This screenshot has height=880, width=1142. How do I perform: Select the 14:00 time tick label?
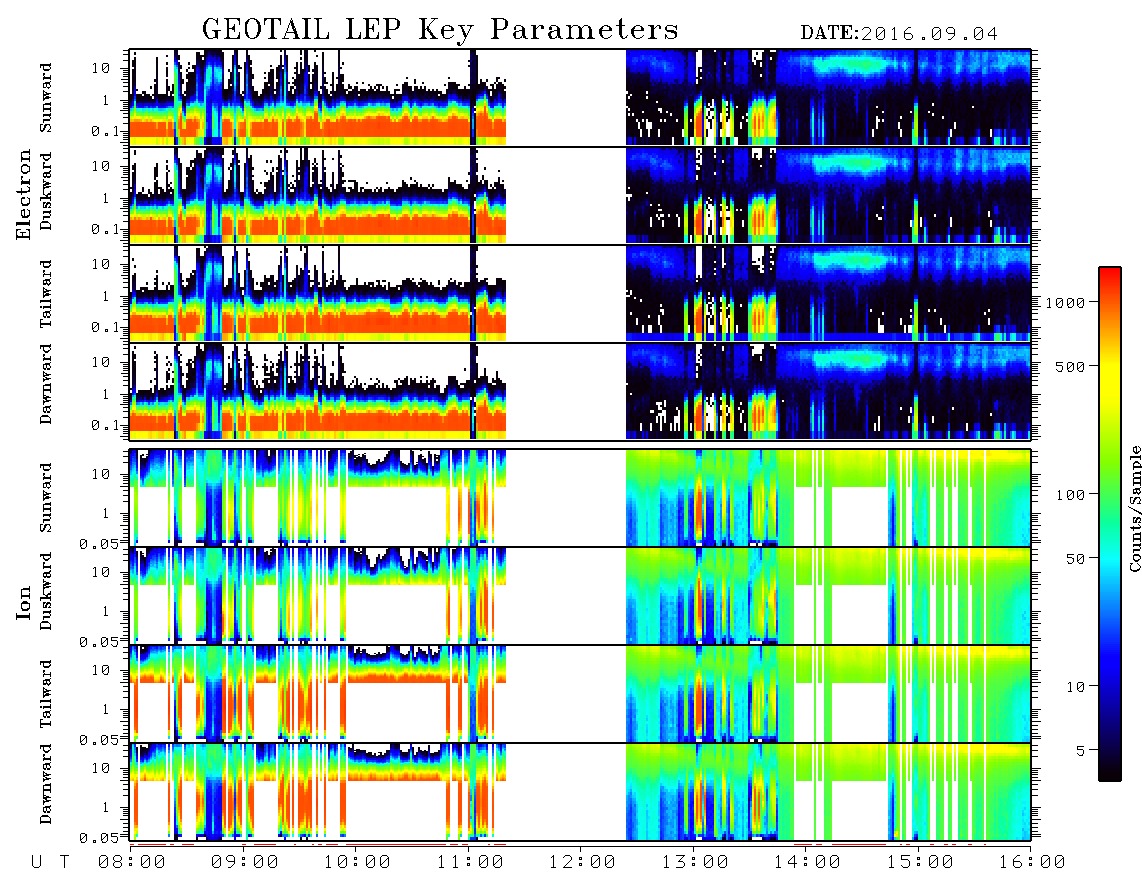pos(807,862)
